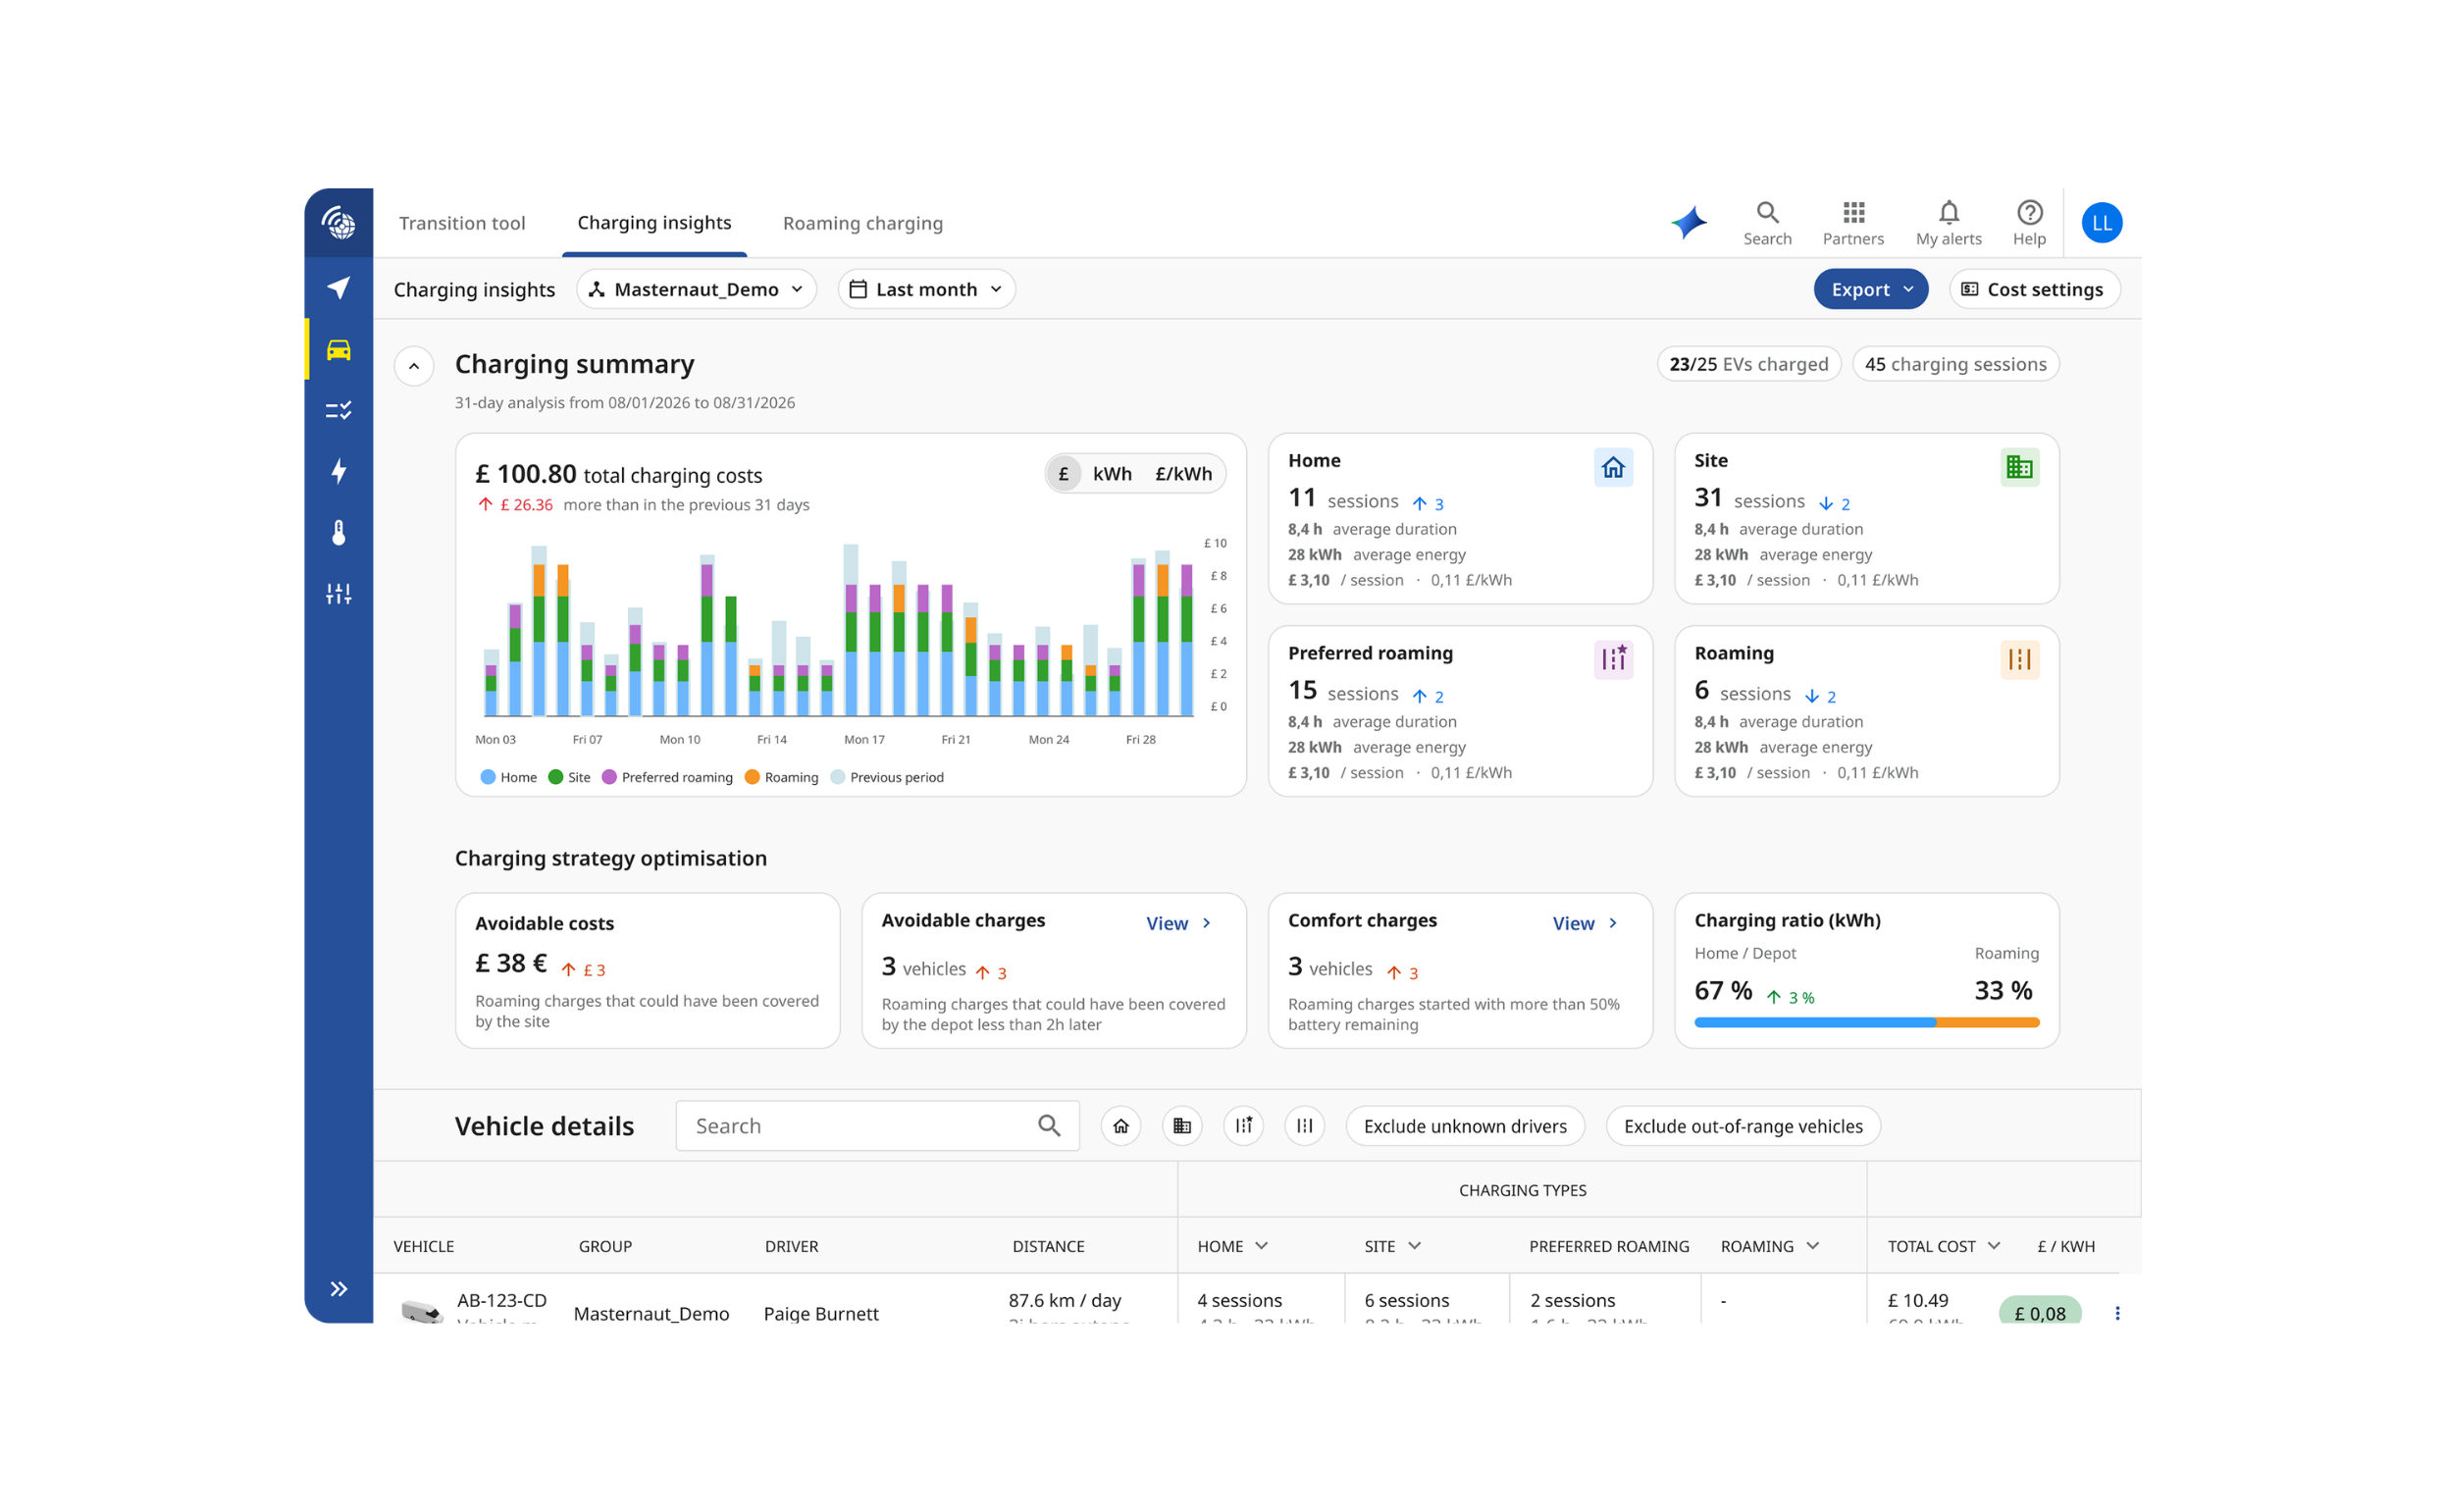Switch to Transition tool tab
Viewport: 2446px width, 1512px height.
coord(461,223)
